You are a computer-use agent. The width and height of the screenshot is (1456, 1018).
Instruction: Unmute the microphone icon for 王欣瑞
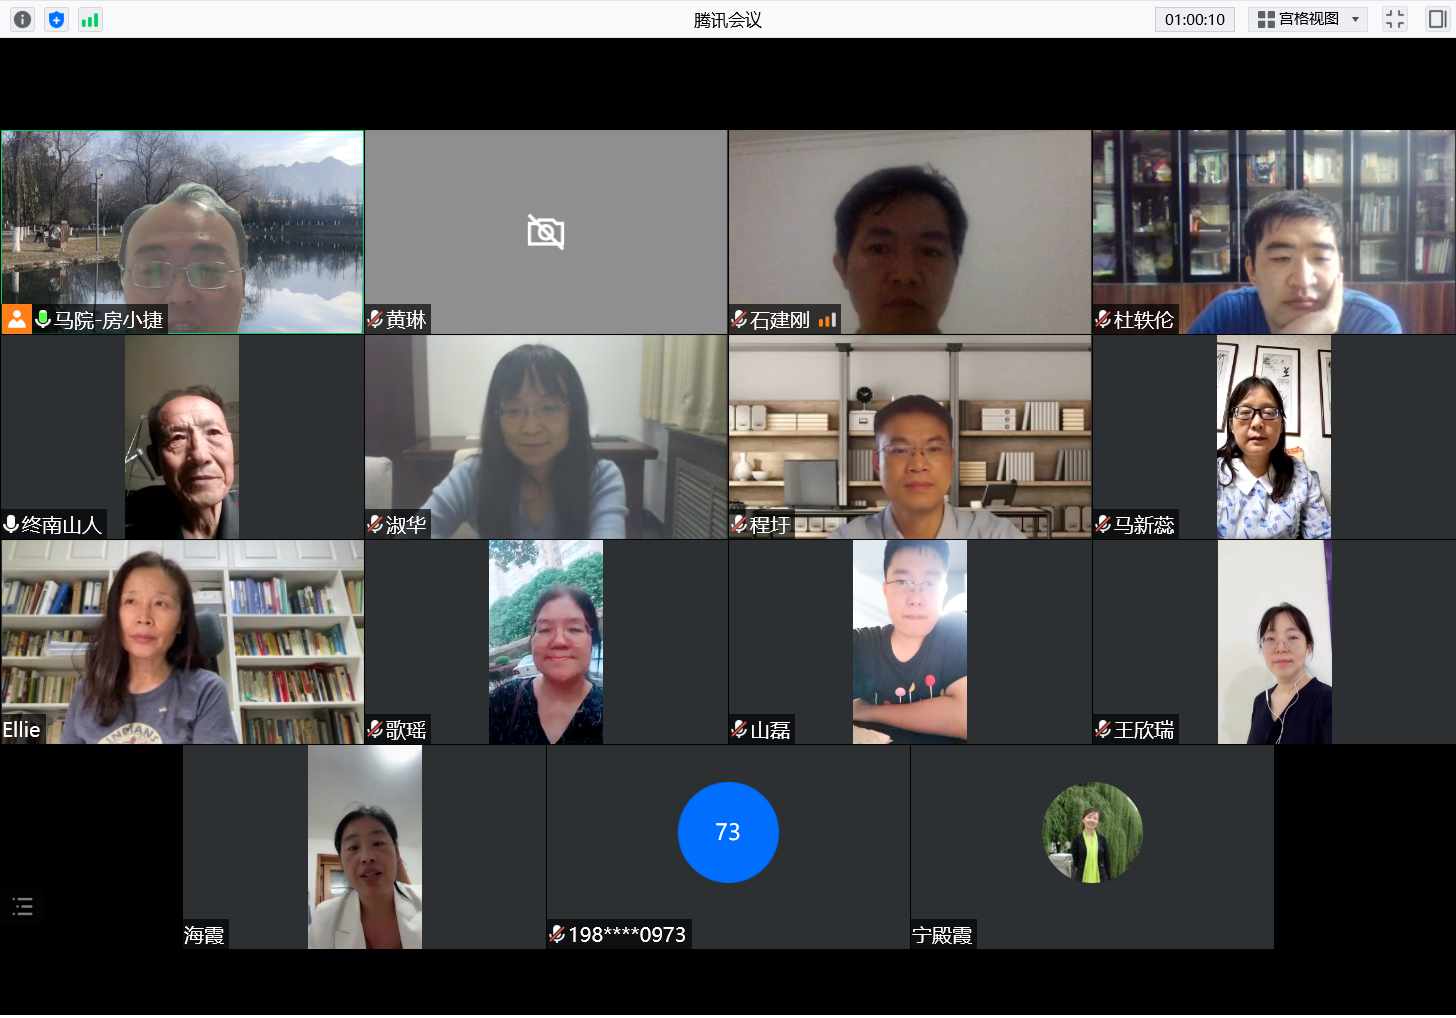click(1103, 730)
